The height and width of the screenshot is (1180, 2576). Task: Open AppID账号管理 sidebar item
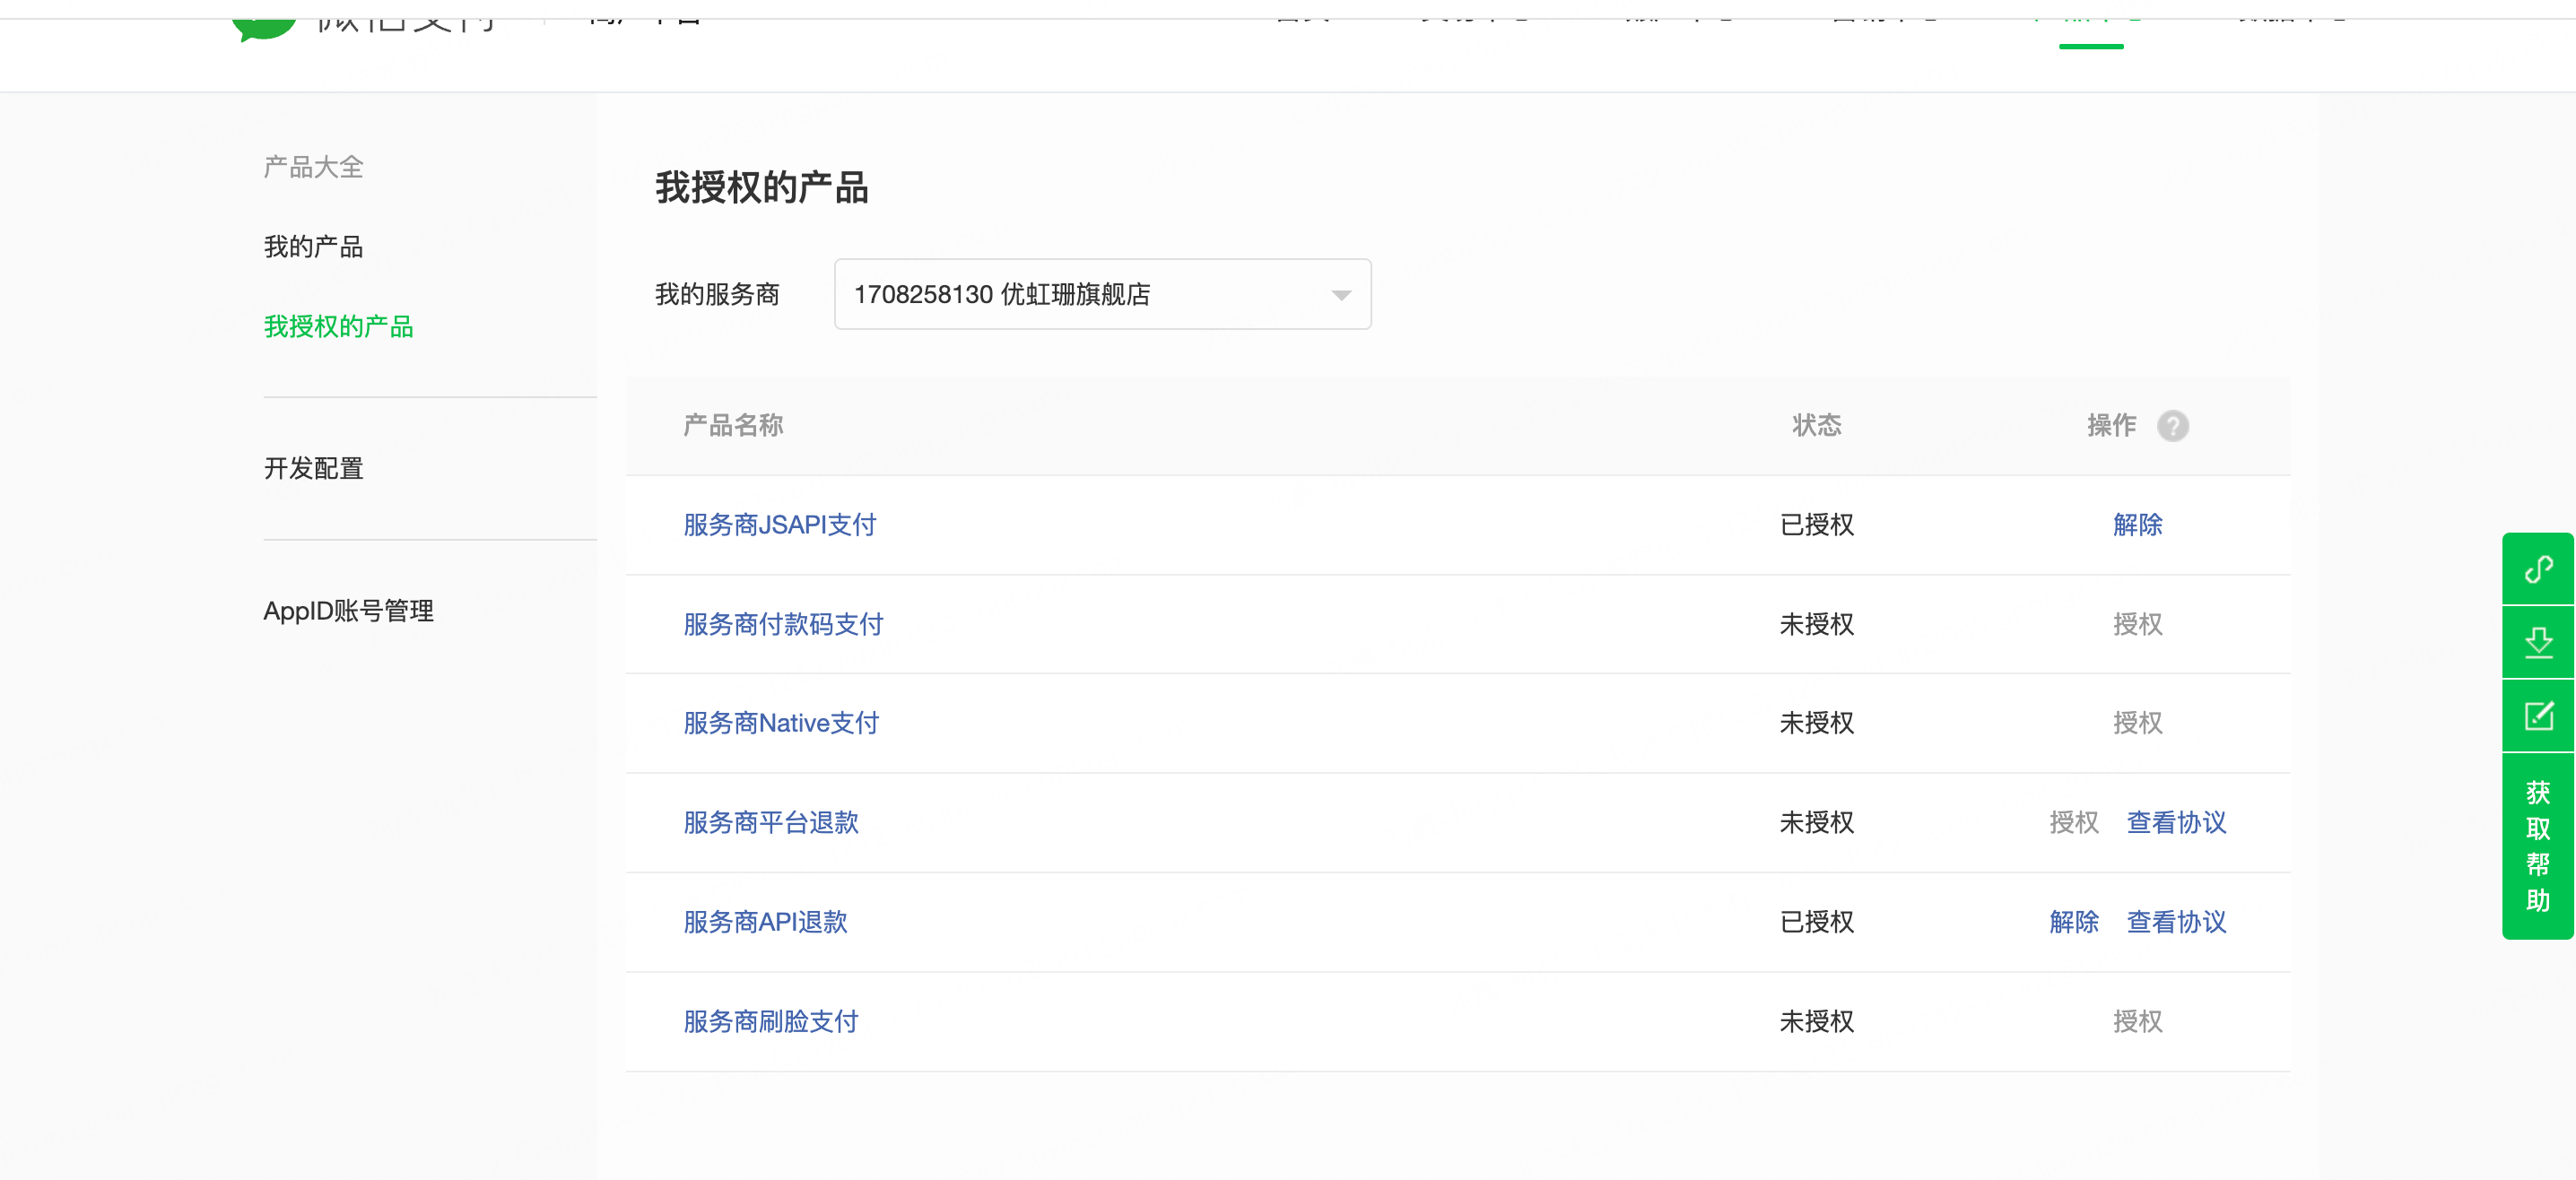pos(348,611)
